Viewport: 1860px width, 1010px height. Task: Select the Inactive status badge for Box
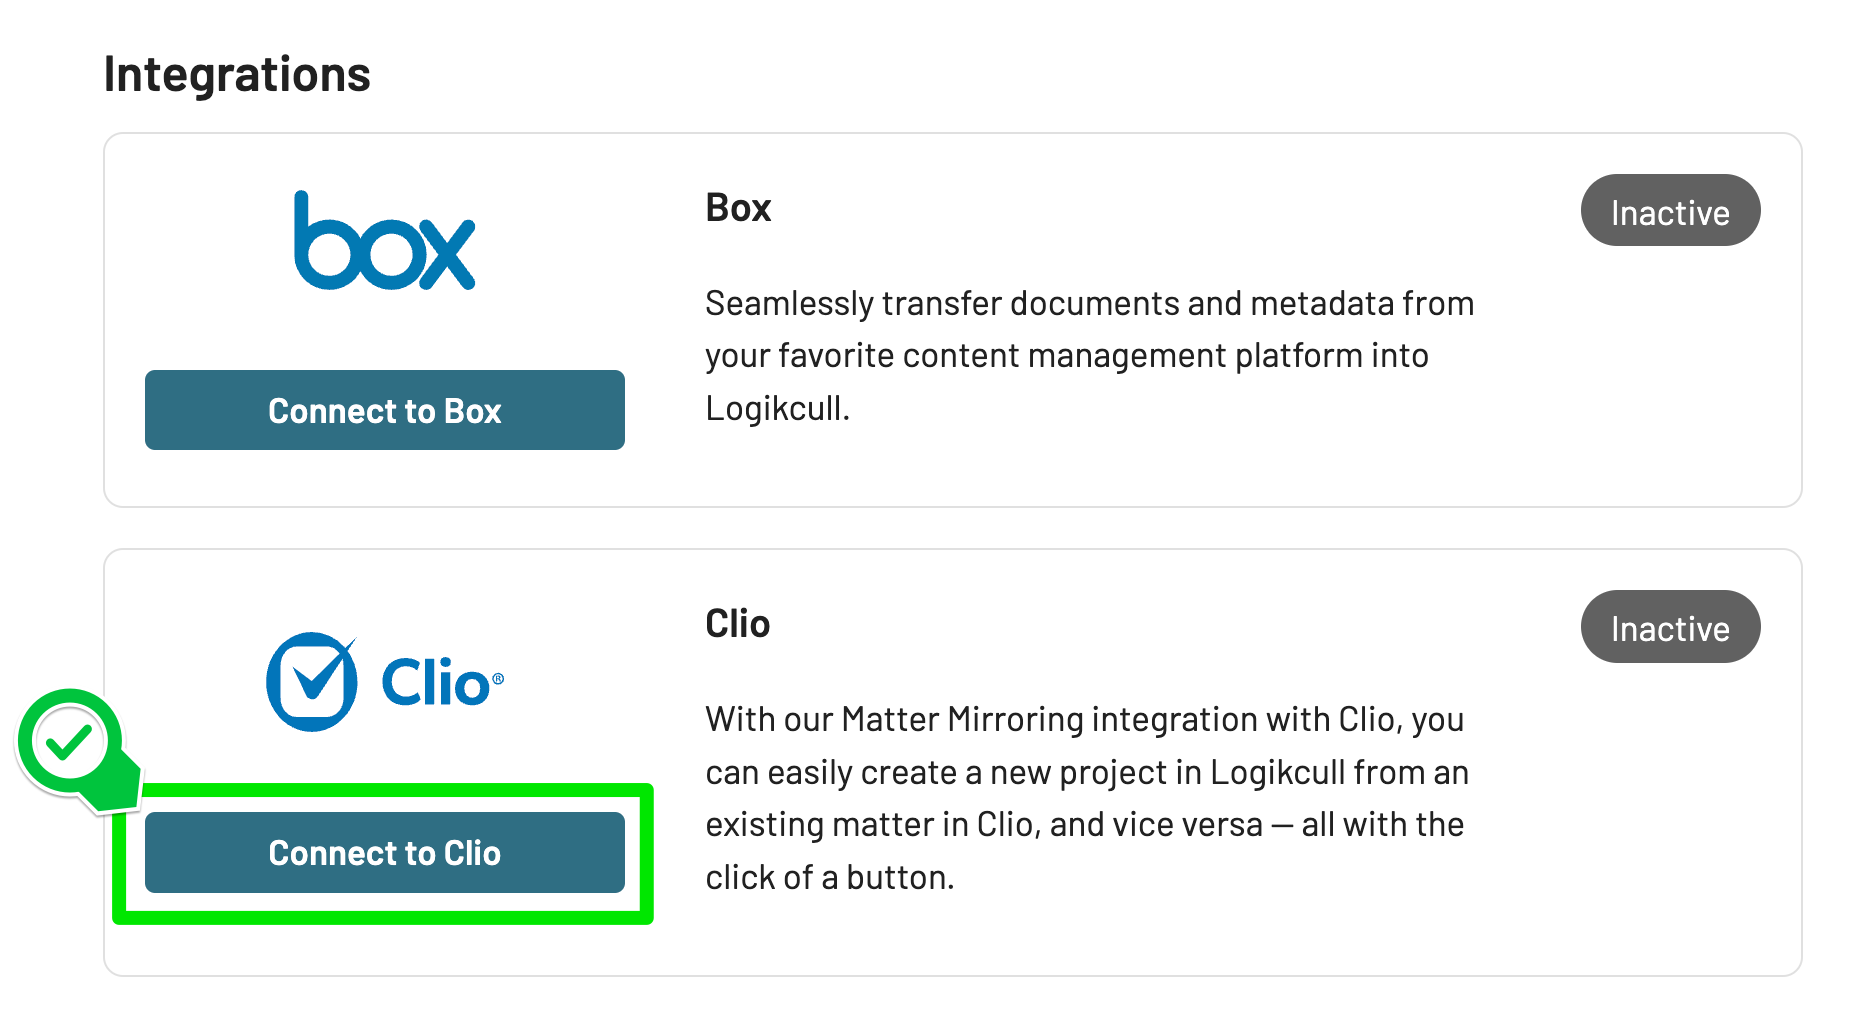(x=1670, y=211)
